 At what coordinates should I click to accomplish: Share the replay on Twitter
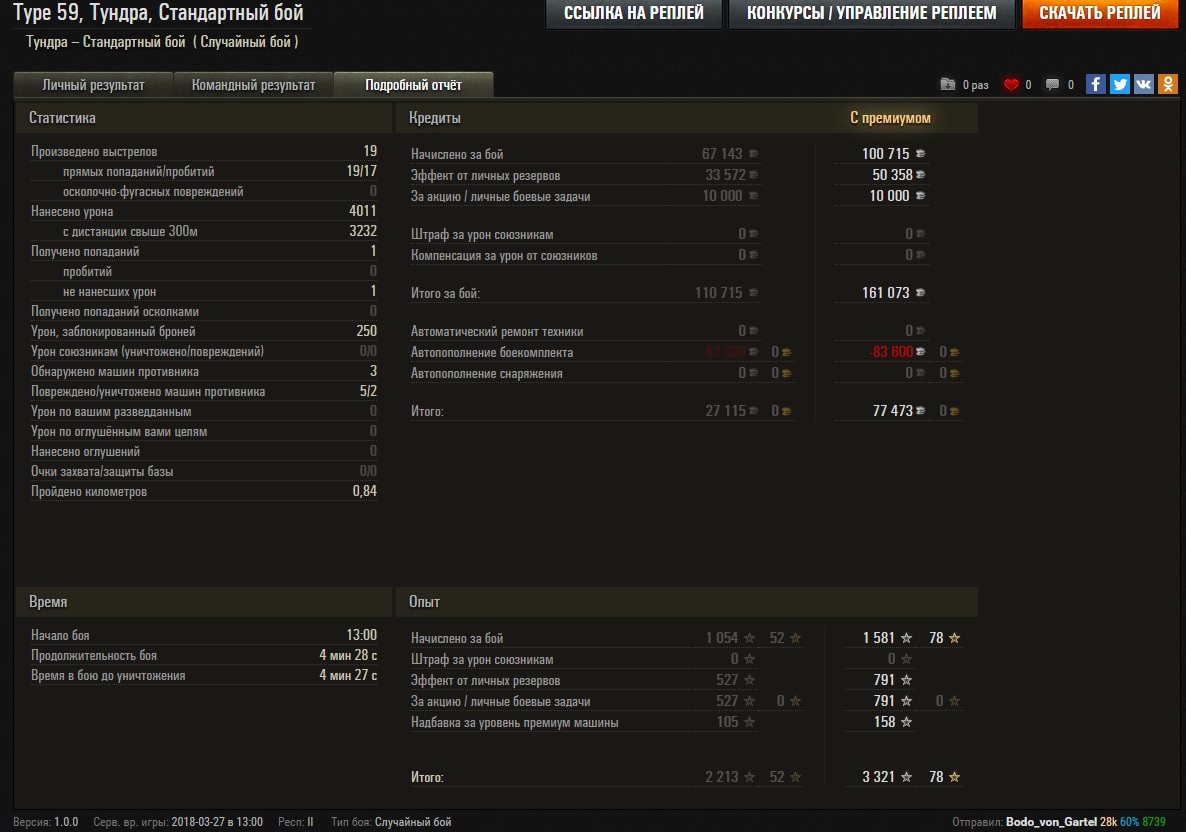click(x=1119, y=84)
